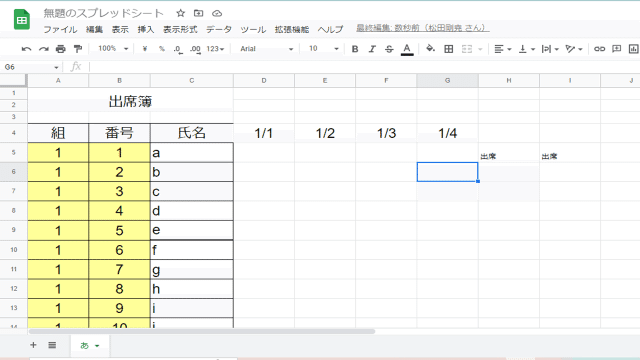Open the 拡張機能 menu

[x=292, y=29]
